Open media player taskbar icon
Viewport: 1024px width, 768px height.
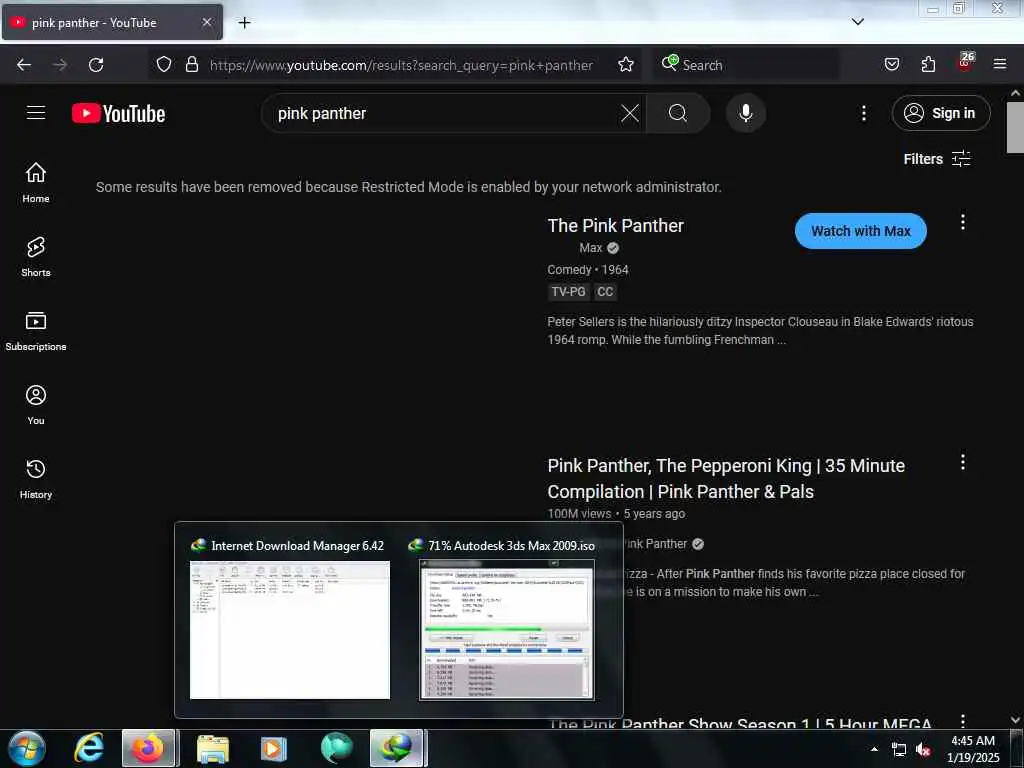[x=273, y=748]
